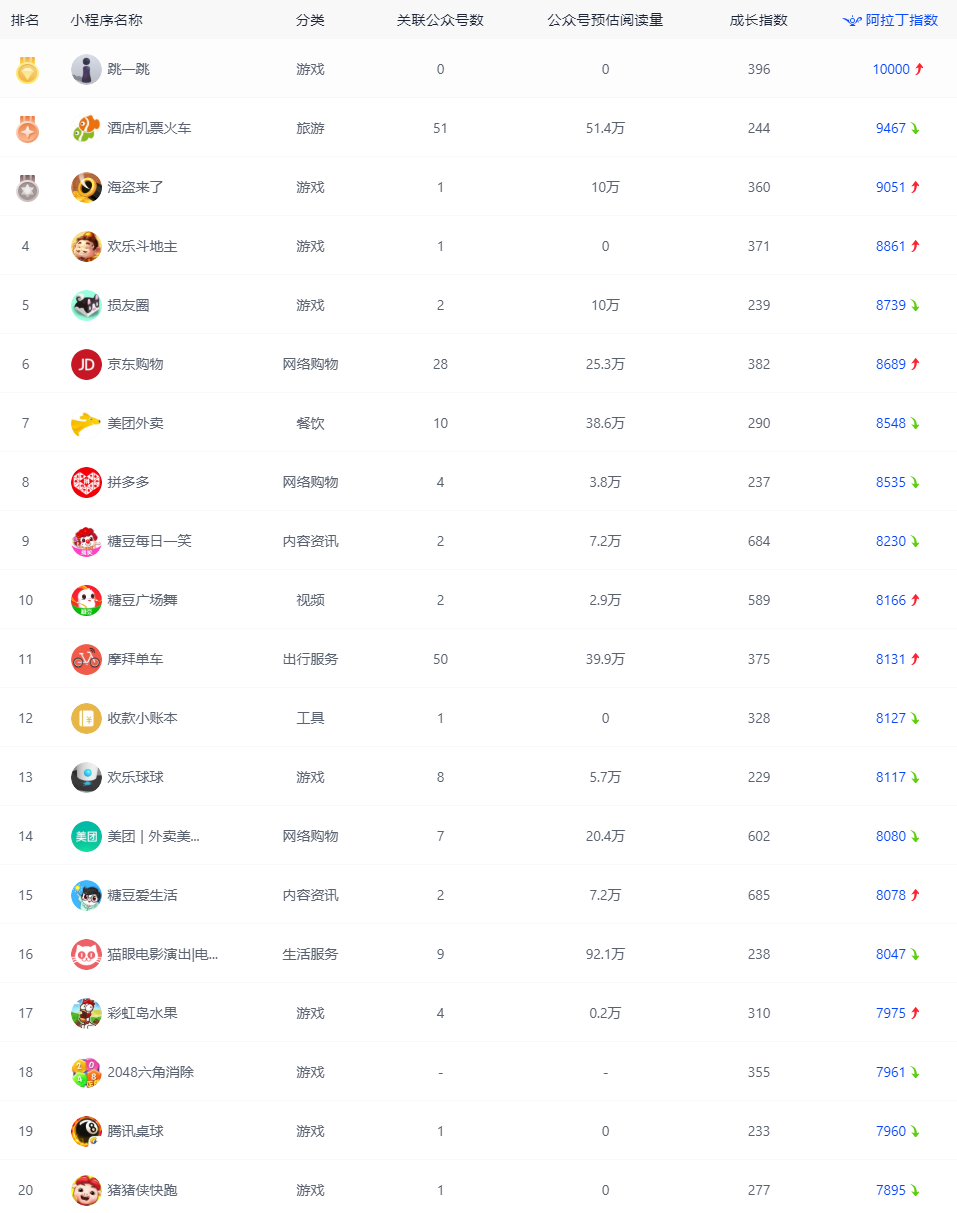Click the 收款小账本 ledger icon
Image resolution: width=957 pixels, height=1213 pixels.
[x=86, y=718]
